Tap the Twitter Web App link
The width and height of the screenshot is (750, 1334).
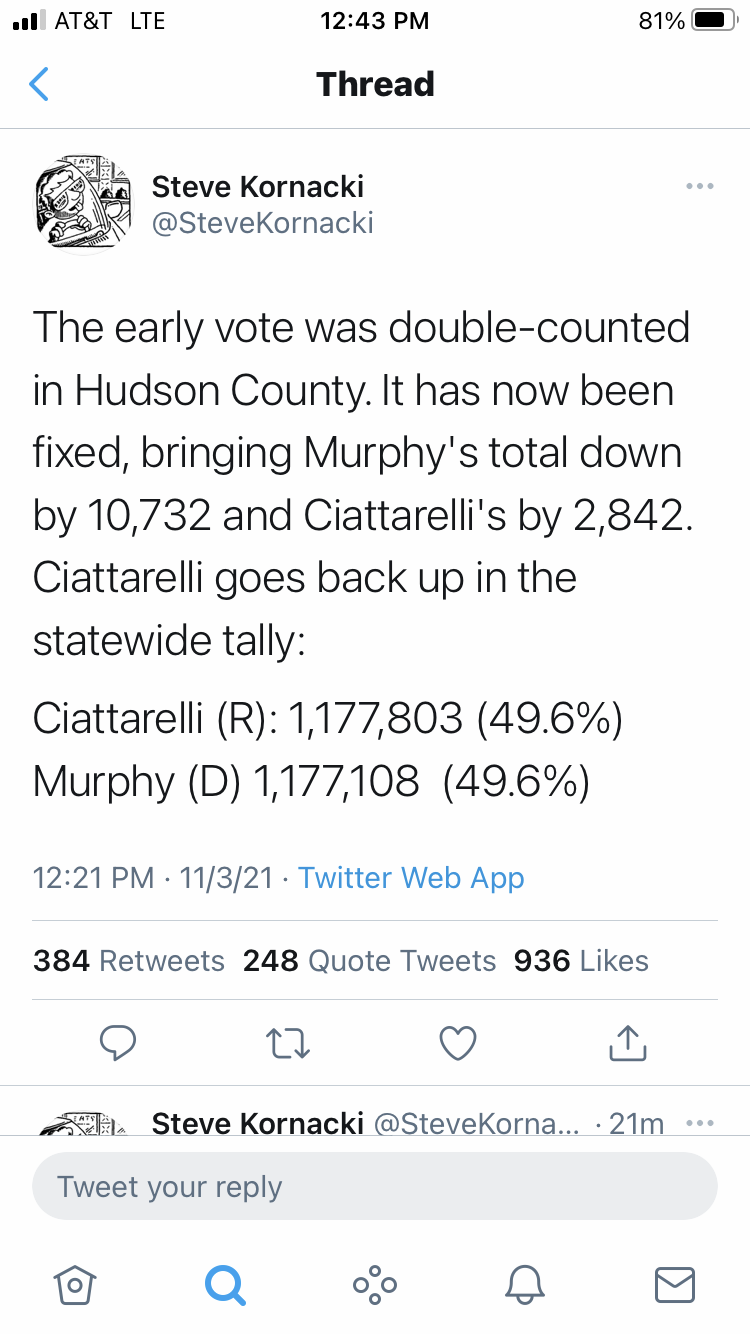point(411,878)
